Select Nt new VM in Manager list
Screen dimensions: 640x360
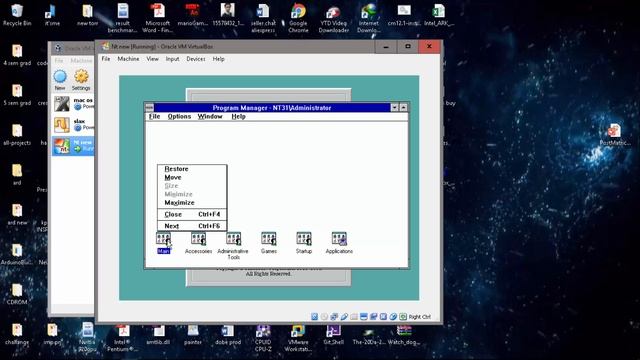(73, 146)
